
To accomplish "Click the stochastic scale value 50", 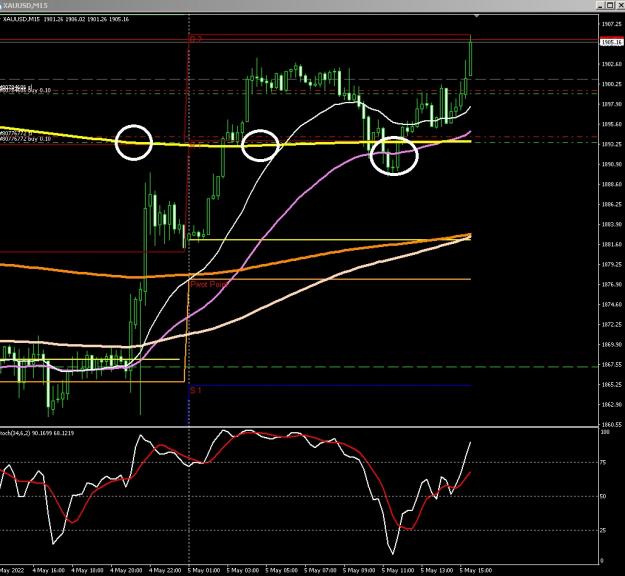I will coord(603,497).
